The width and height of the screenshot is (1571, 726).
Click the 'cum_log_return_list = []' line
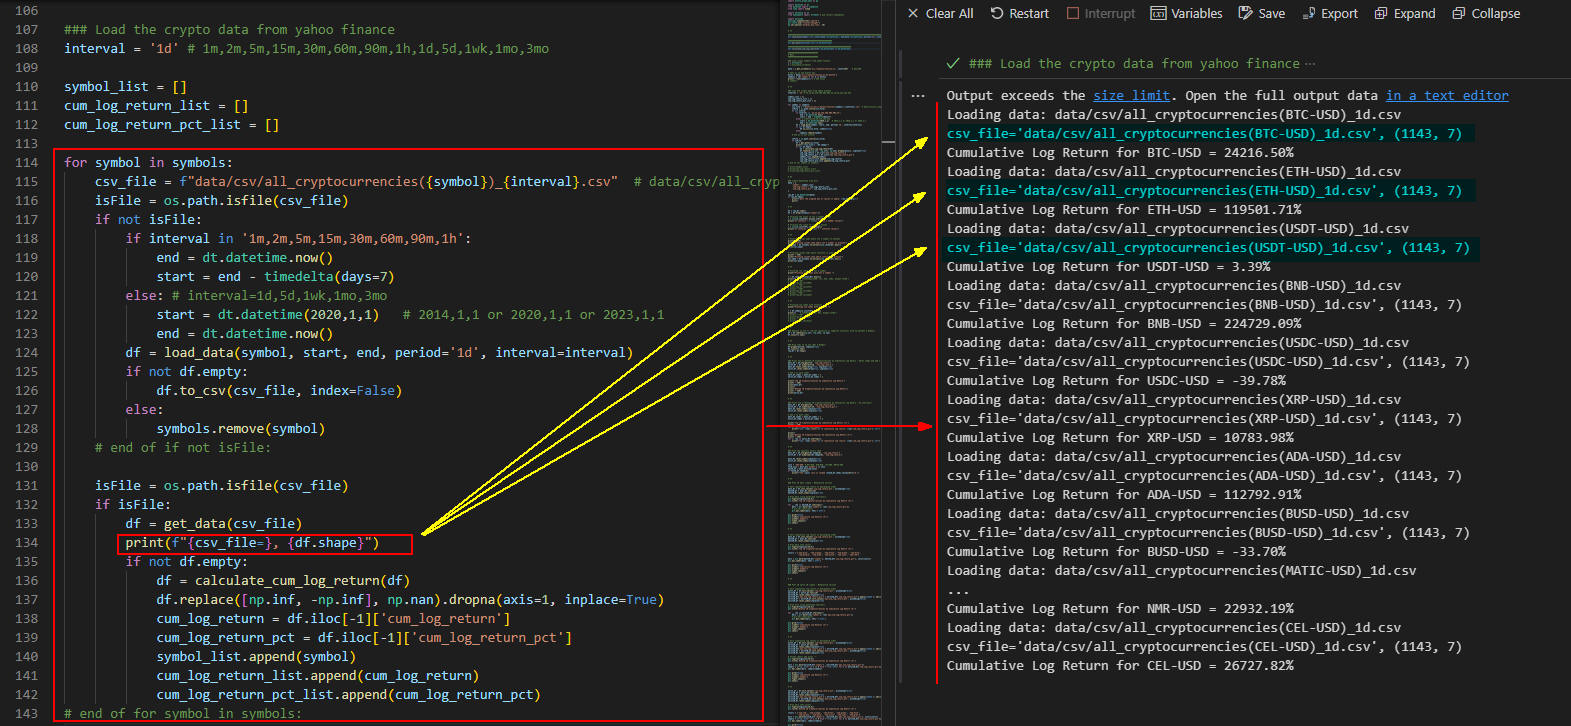(156, 105)
